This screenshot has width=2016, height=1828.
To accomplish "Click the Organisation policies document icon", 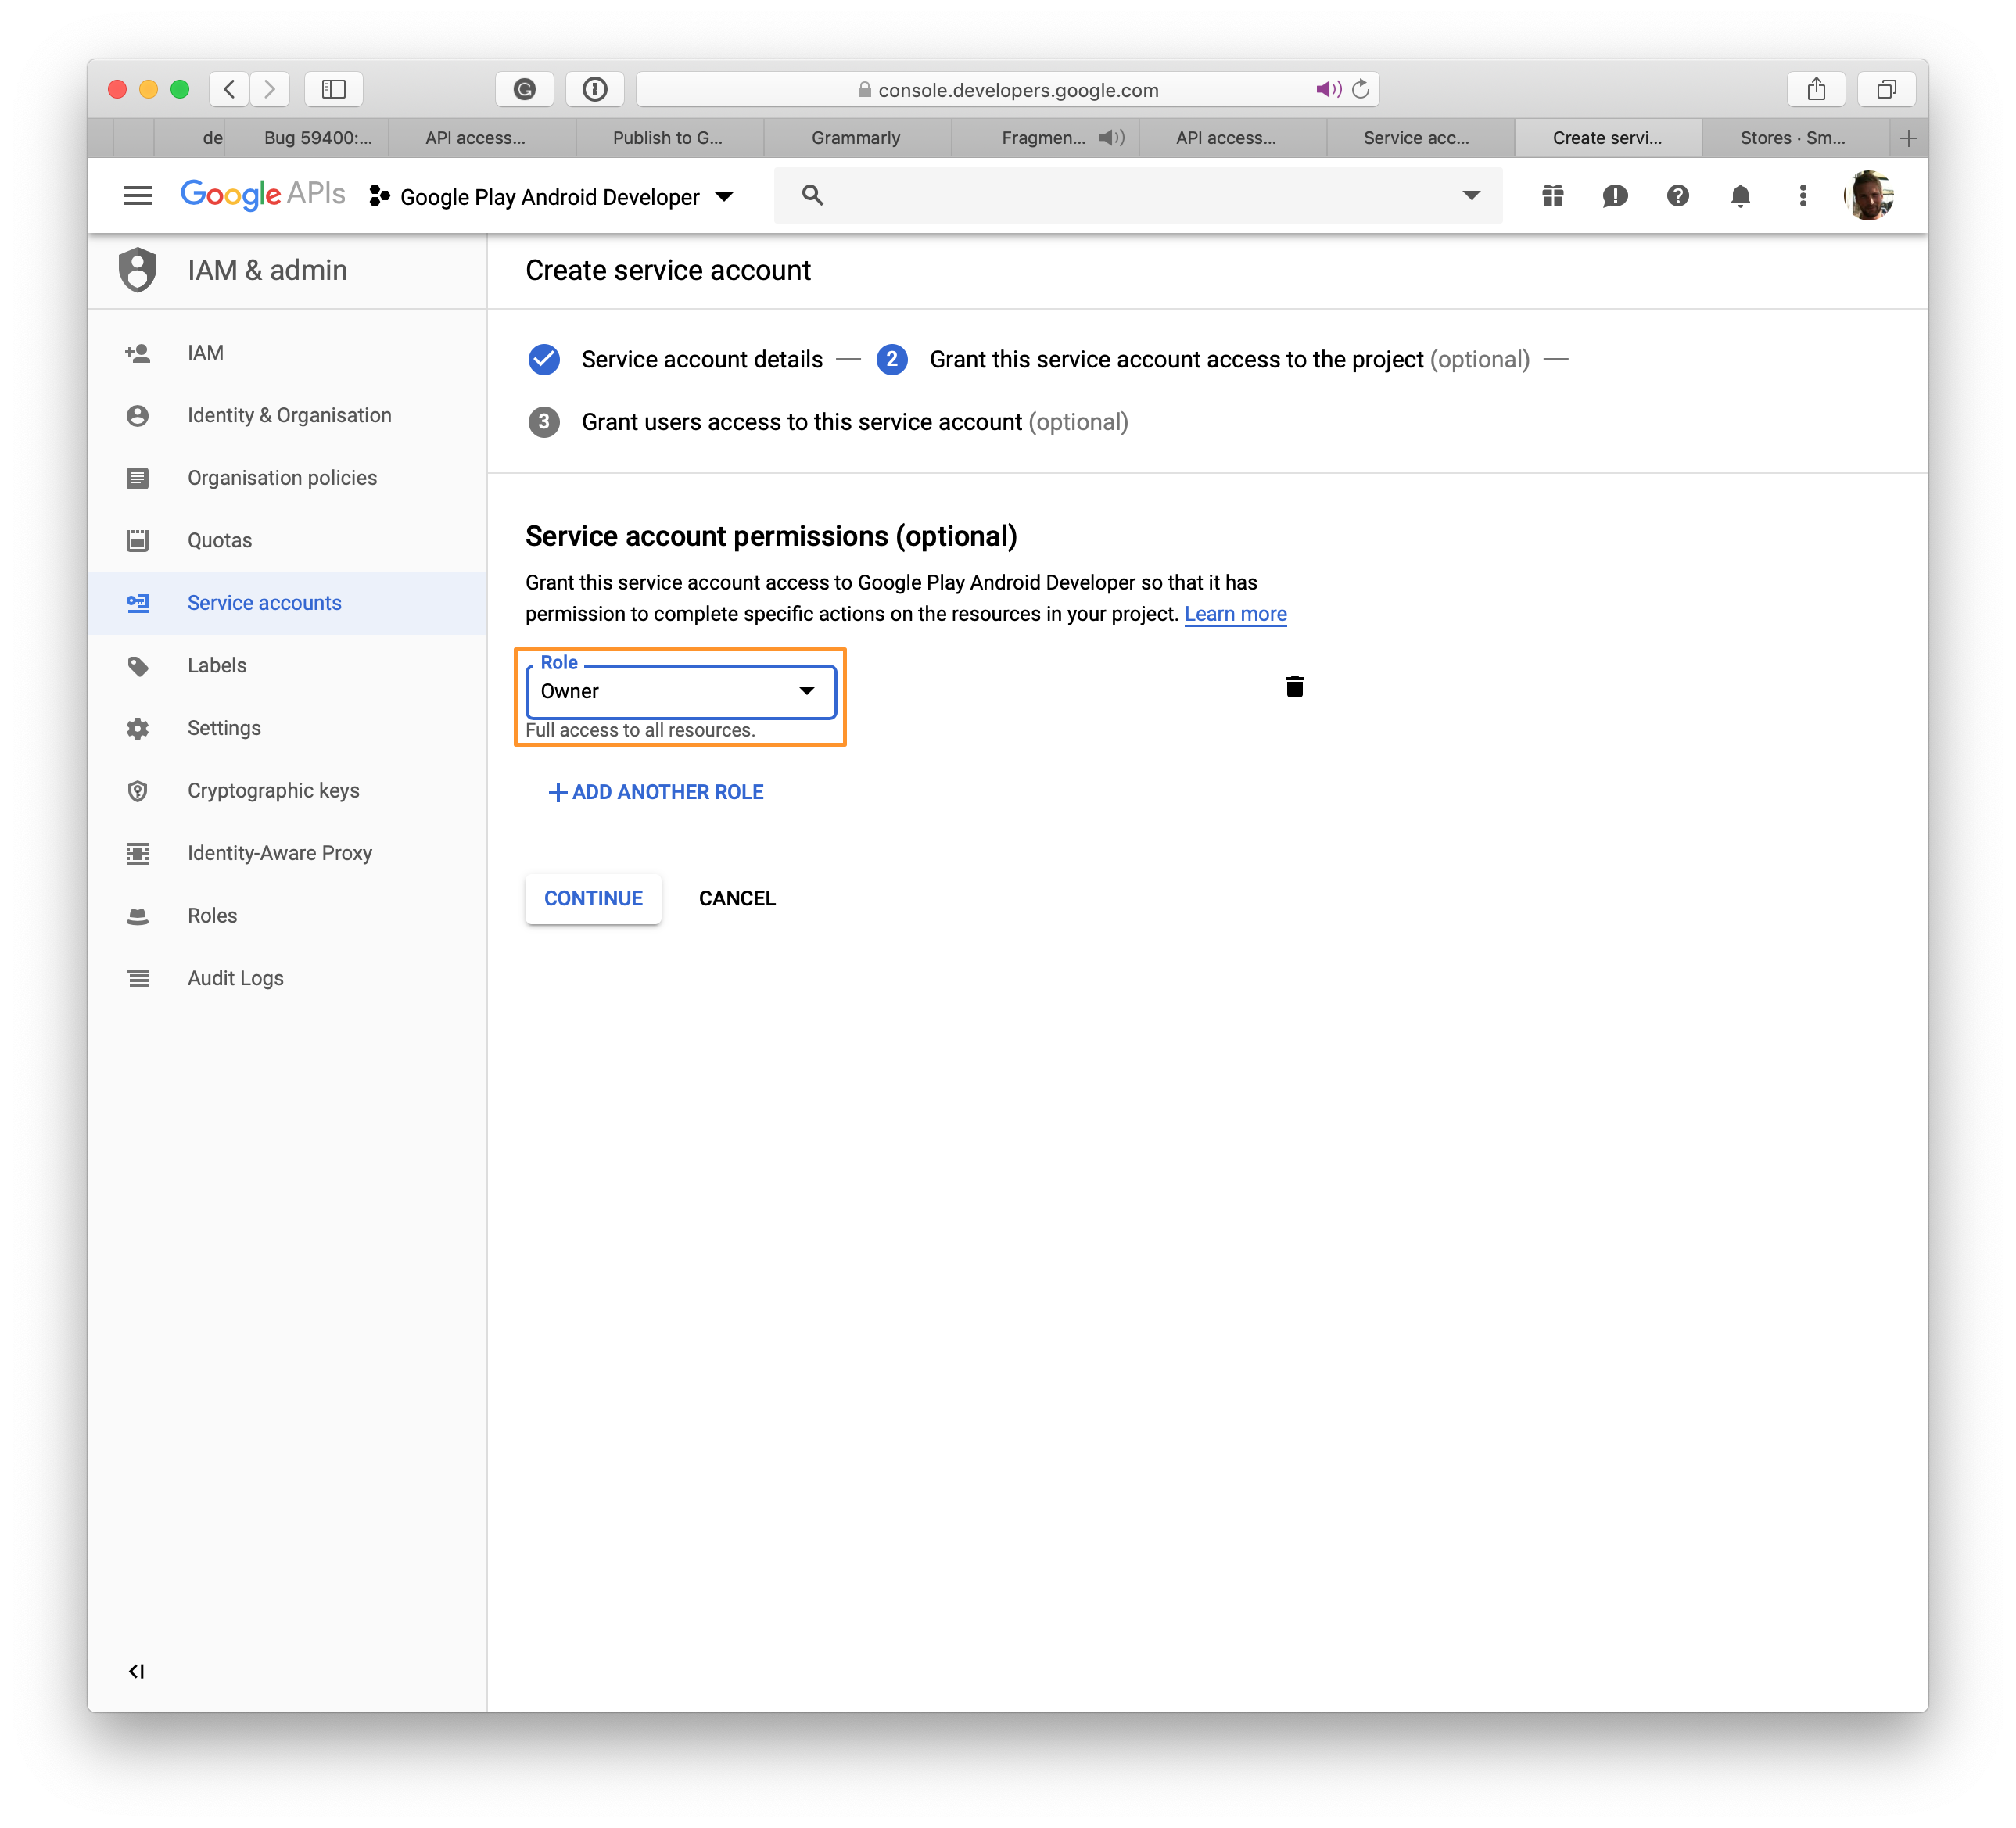I will coord(138,476).
